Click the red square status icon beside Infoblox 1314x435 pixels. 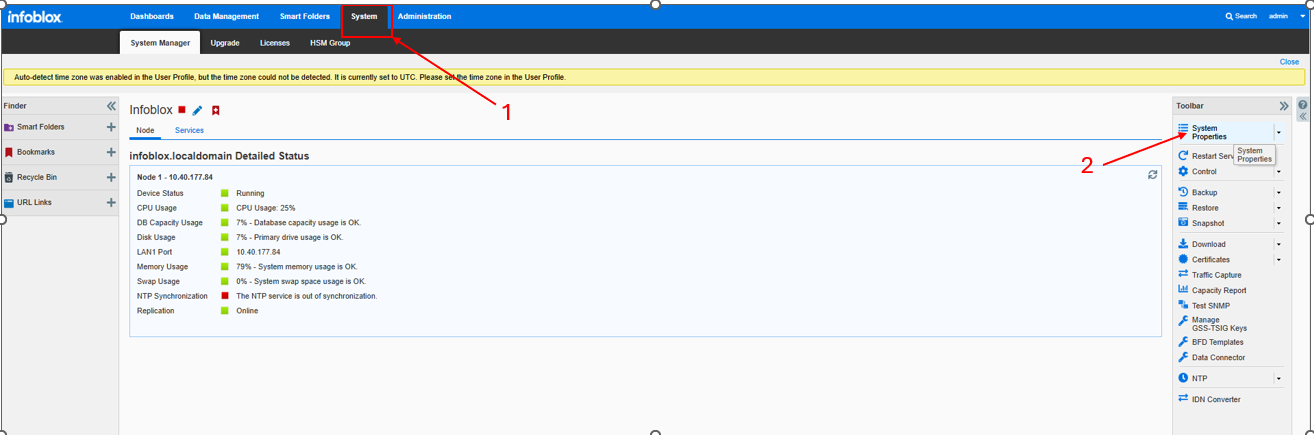pyautogui.click(x=182, y=110)
